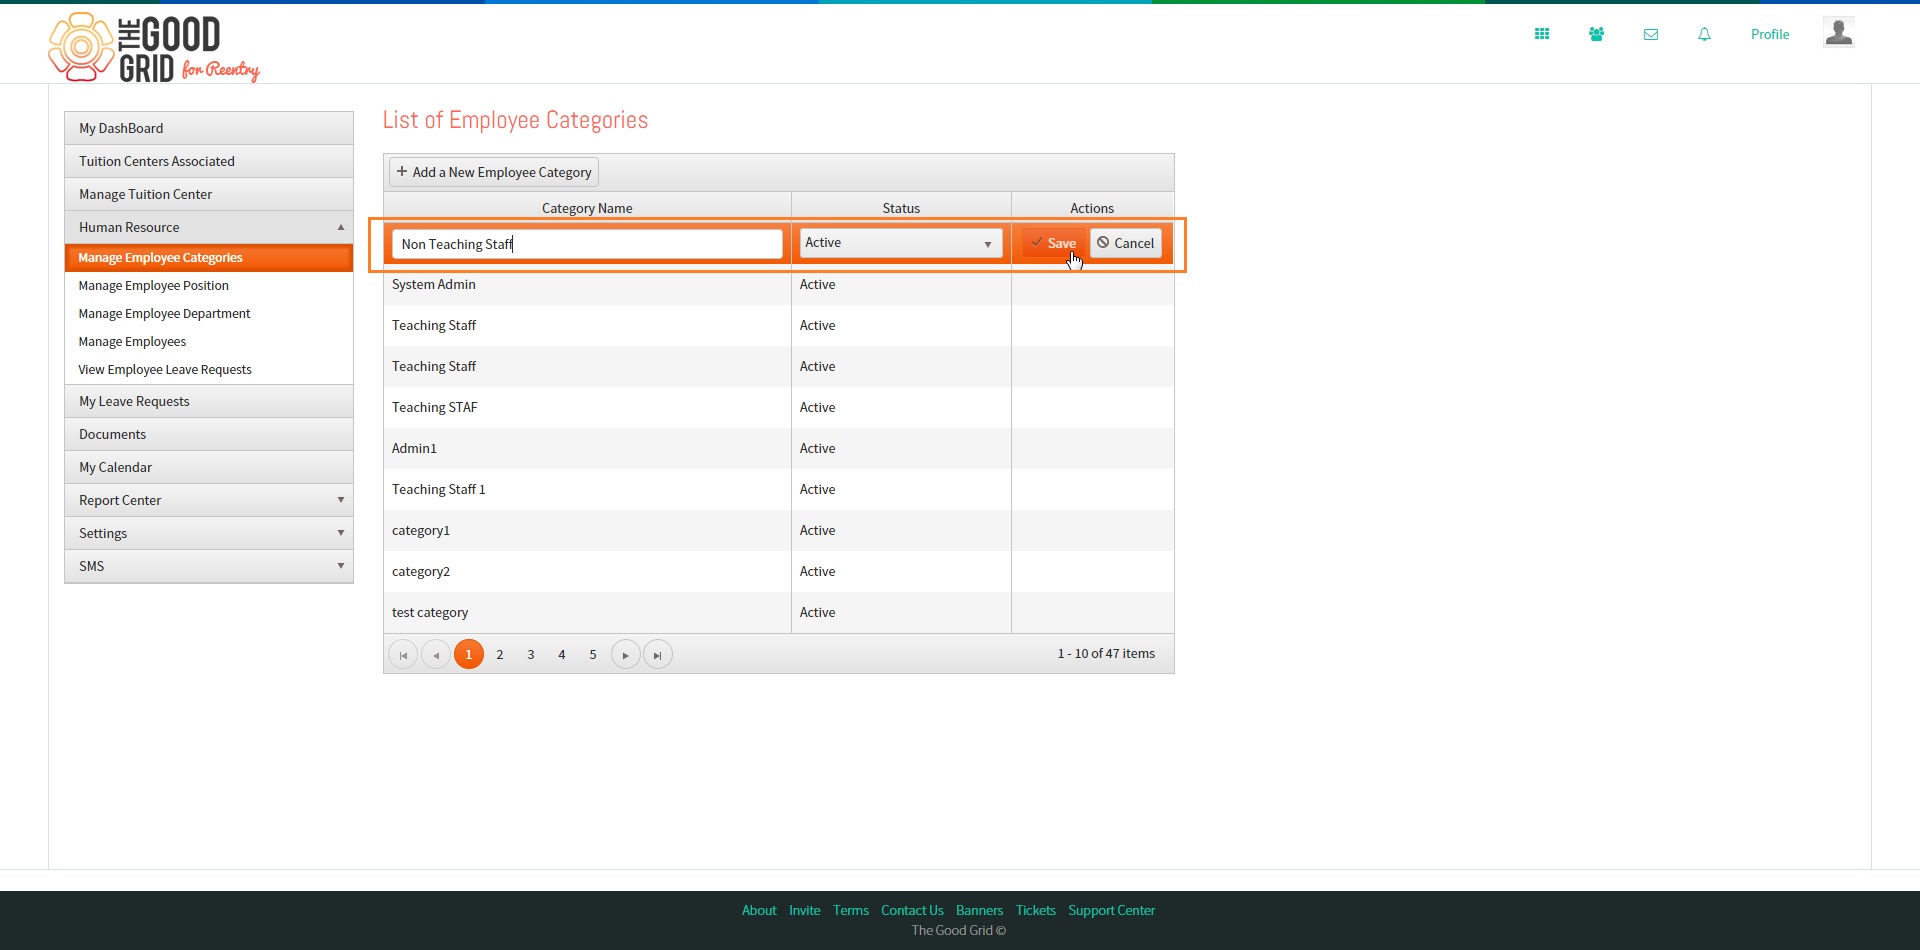This screenshot has width=1920, height=950.
Task: Select Manage Employees
Action: pos(209,342)
